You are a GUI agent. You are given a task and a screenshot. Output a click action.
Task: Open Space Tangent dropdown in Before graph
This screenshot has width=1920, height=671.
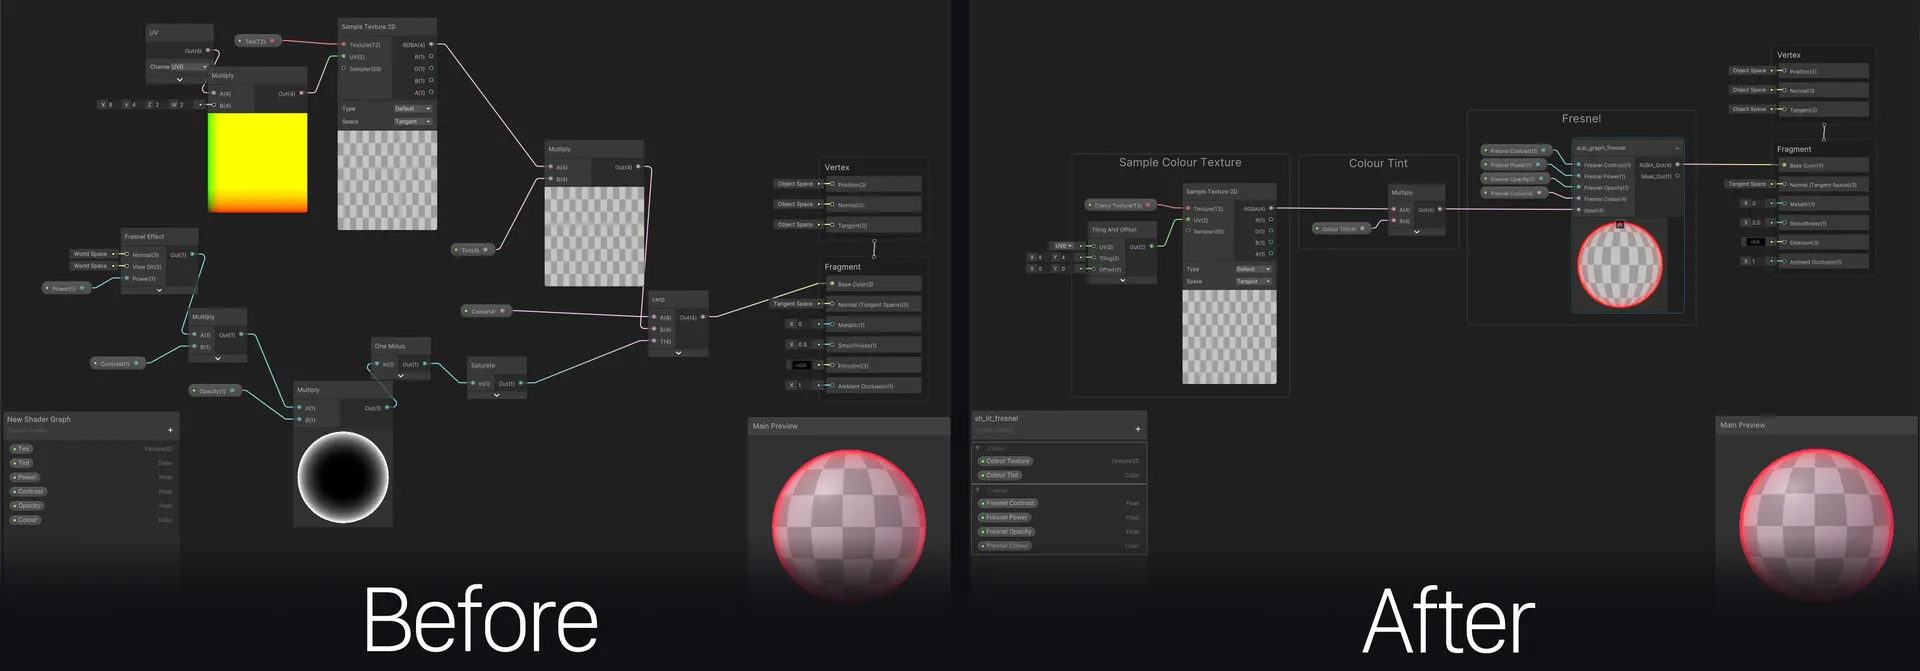point(412,122)
